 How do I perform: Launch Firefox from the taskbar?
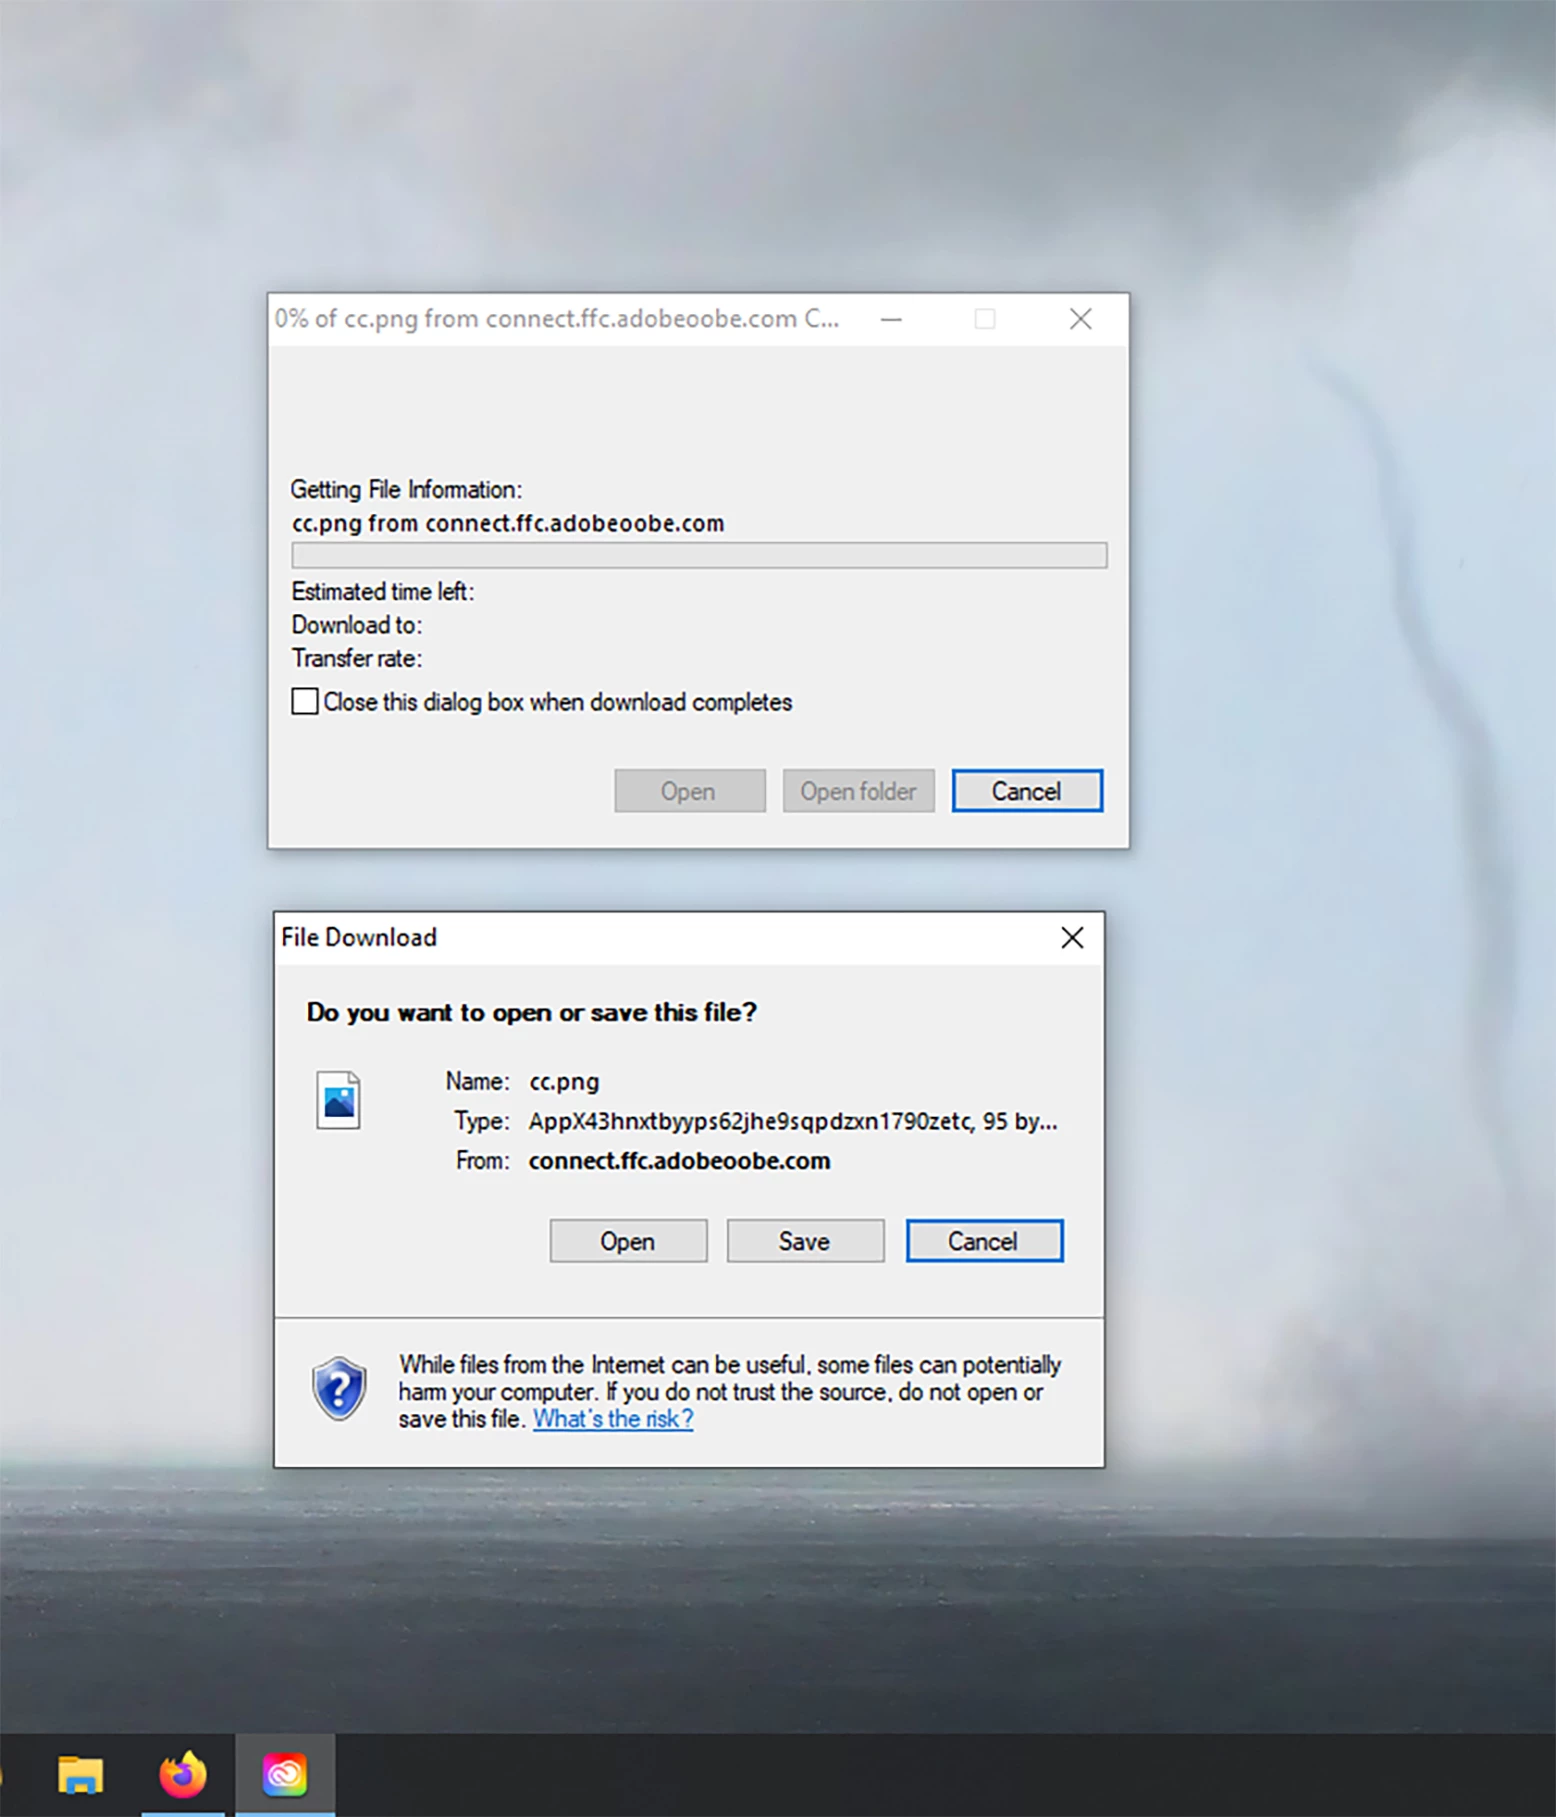(x=183, y=1775)
